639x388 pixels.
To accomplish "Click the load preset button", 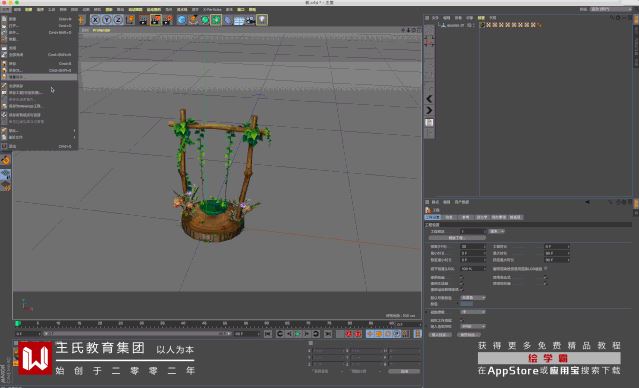I will coord(440,335).
